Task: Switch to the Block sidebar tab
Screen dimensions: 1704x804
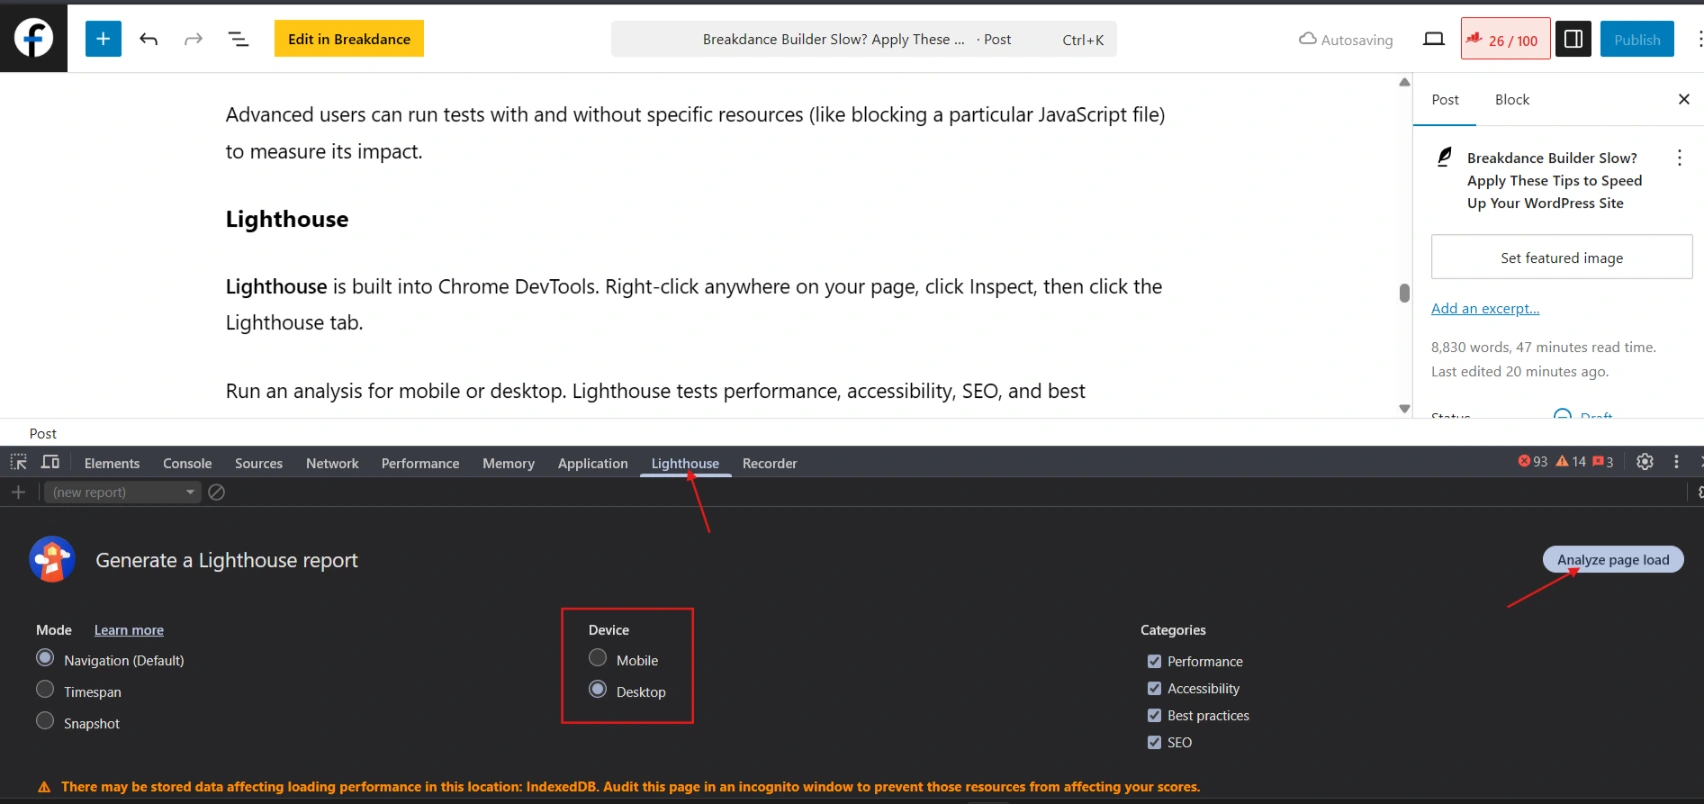Action: tap(1512, 100)
